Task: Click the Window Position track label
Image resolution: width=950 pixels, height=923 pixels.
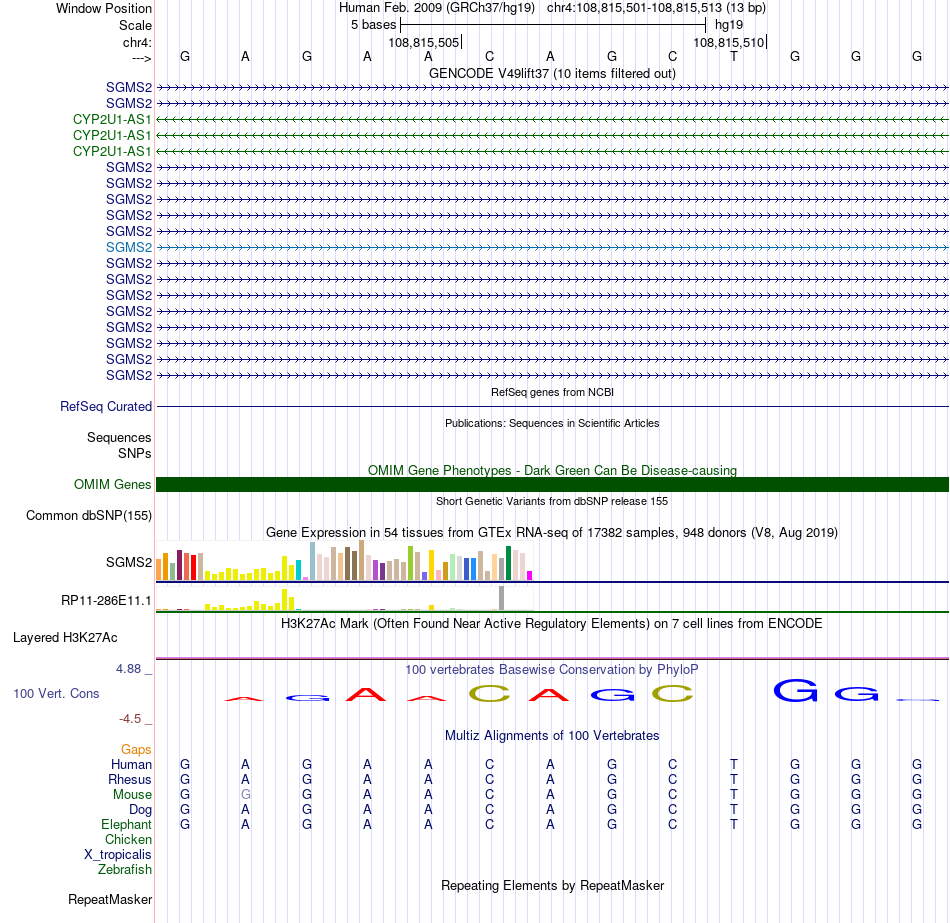Action: coord(104,8)
